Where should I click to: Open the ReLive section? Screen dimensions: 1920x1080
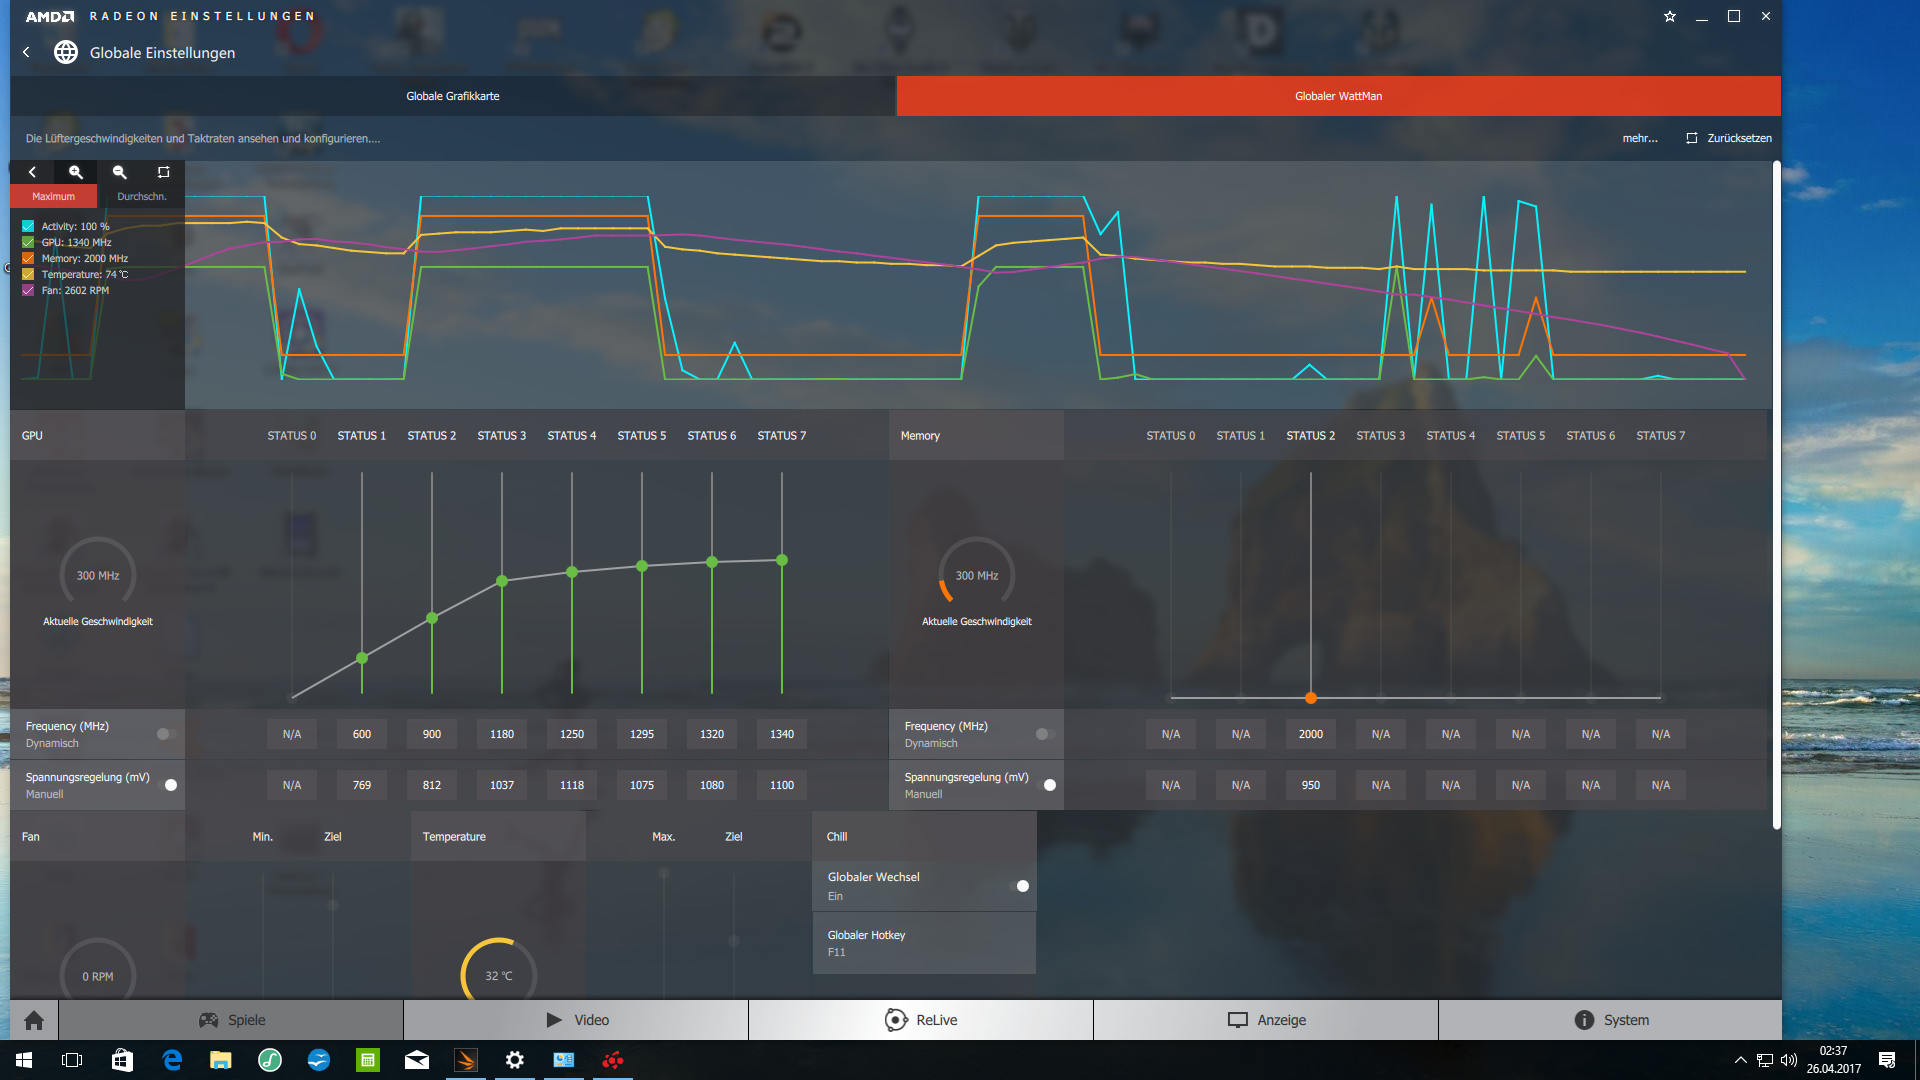[920, 1020]
